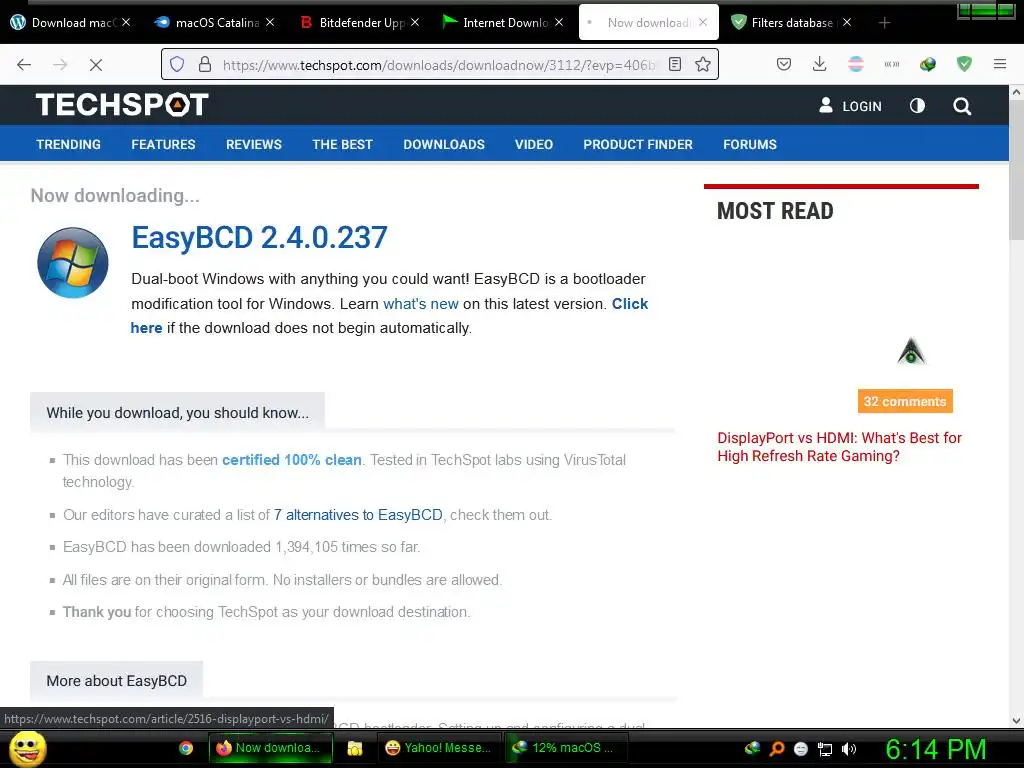Click the TechSpot logo
Viewport: 1024px width, 768px height.
coord(122,104)
